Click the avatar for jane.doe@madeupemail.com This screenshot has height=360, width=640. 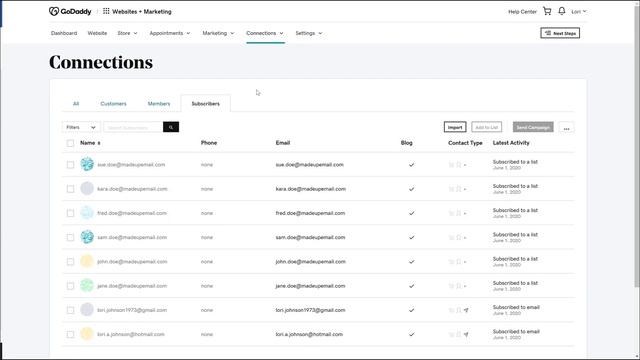tap(87, 285)
